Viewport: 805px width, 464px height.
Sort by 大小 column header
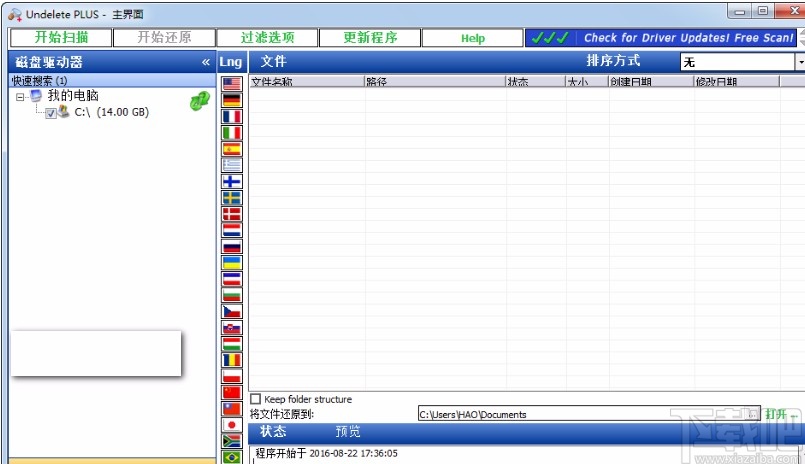587,82
